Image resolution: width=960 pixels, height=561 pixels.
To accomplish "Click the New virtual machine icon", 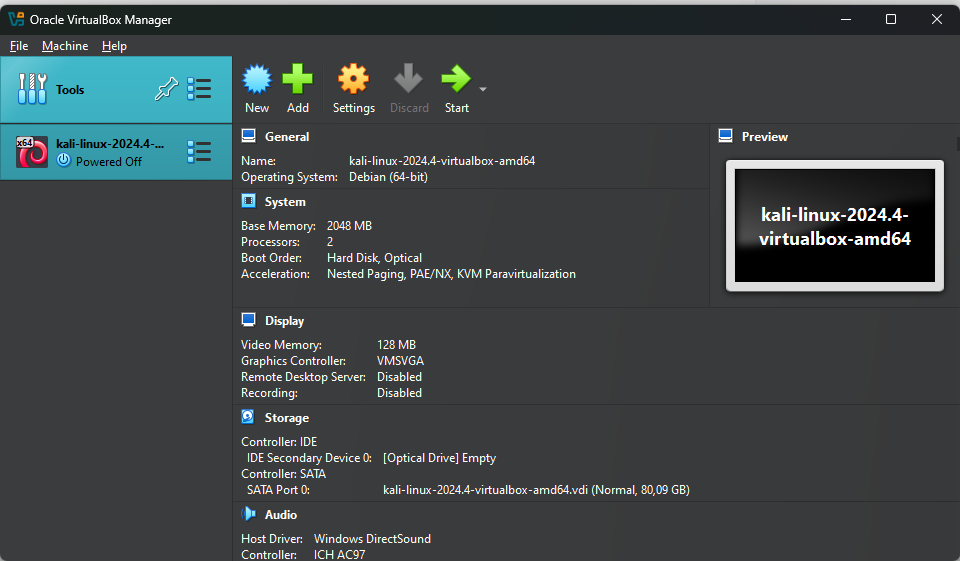I will (257, 79).
